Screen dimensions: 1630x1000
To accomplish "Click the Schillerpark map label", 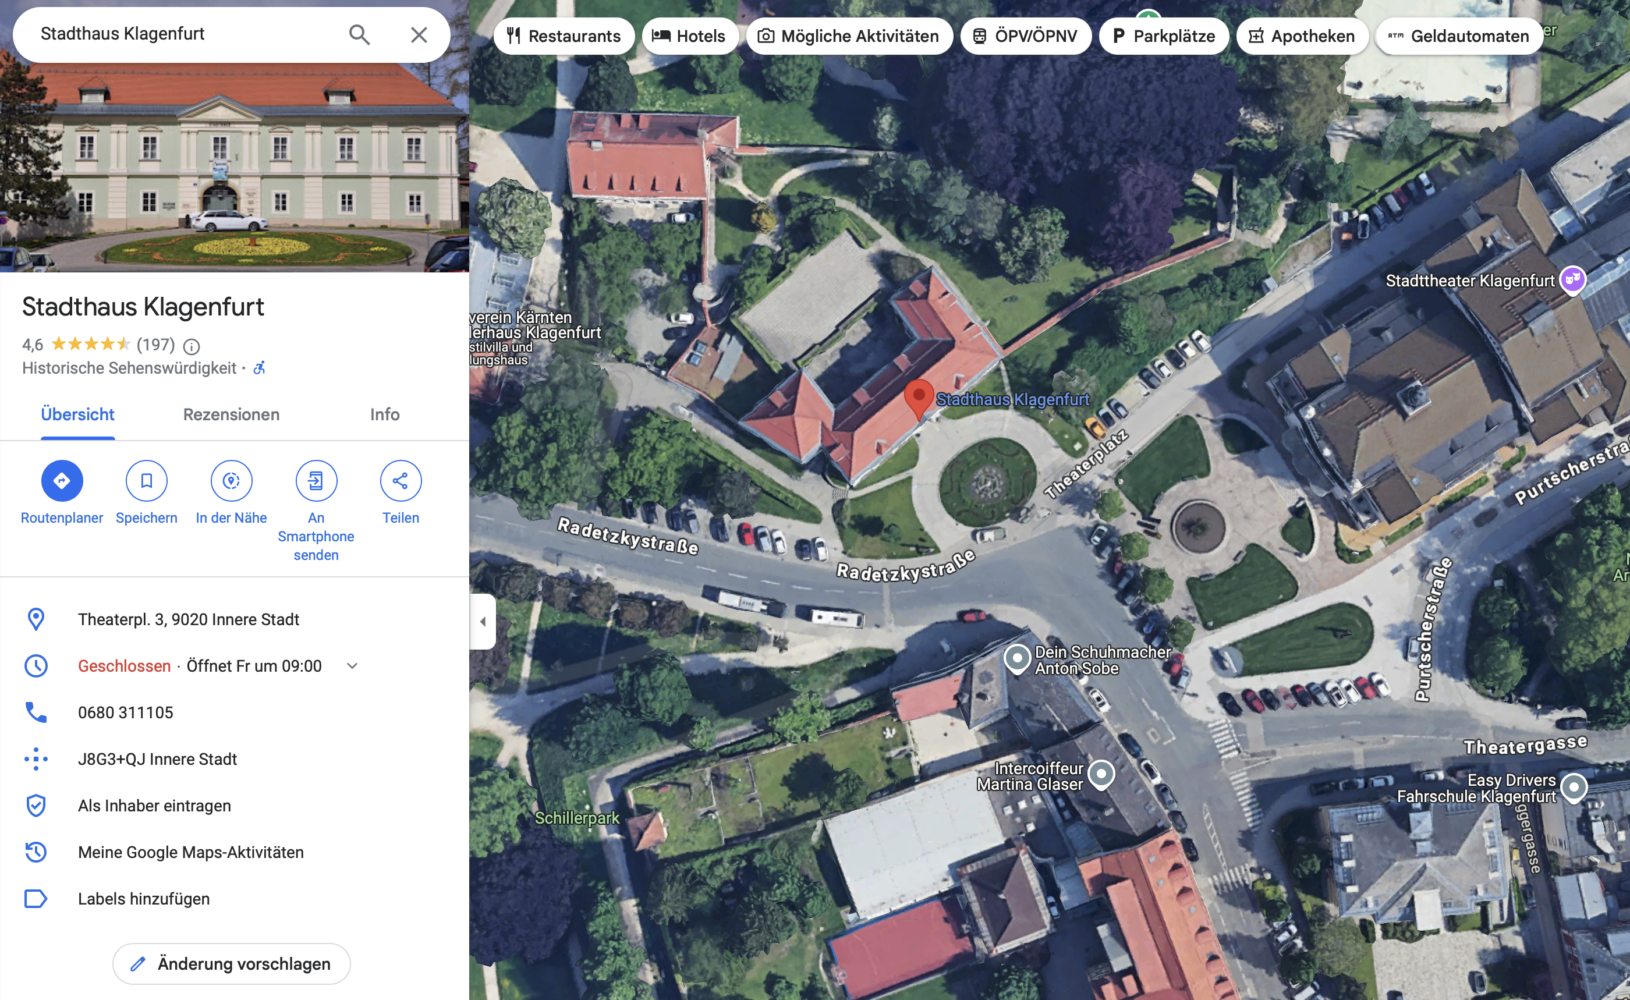I will (577, 818).
